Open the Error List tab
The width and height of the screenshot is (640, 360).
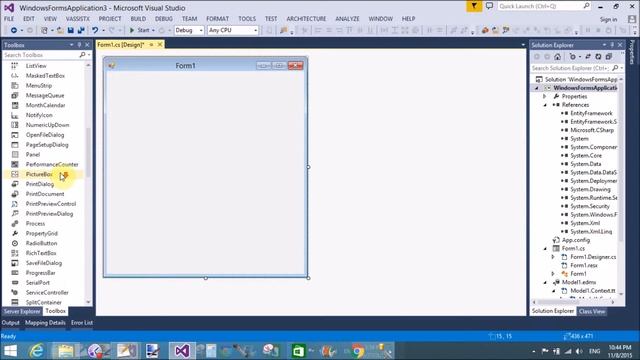(82, 323)
